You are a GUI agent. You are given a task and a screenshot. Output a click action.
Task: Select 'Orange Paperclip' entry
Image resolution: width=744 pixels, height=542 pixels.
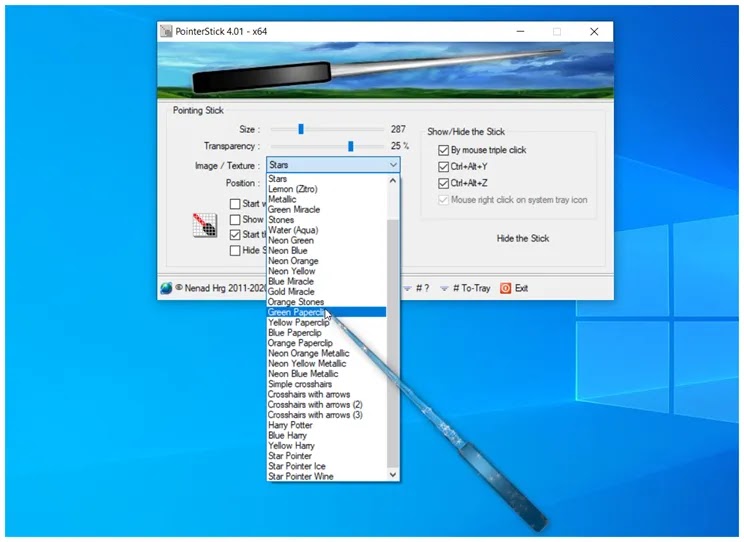click(326, 343)
